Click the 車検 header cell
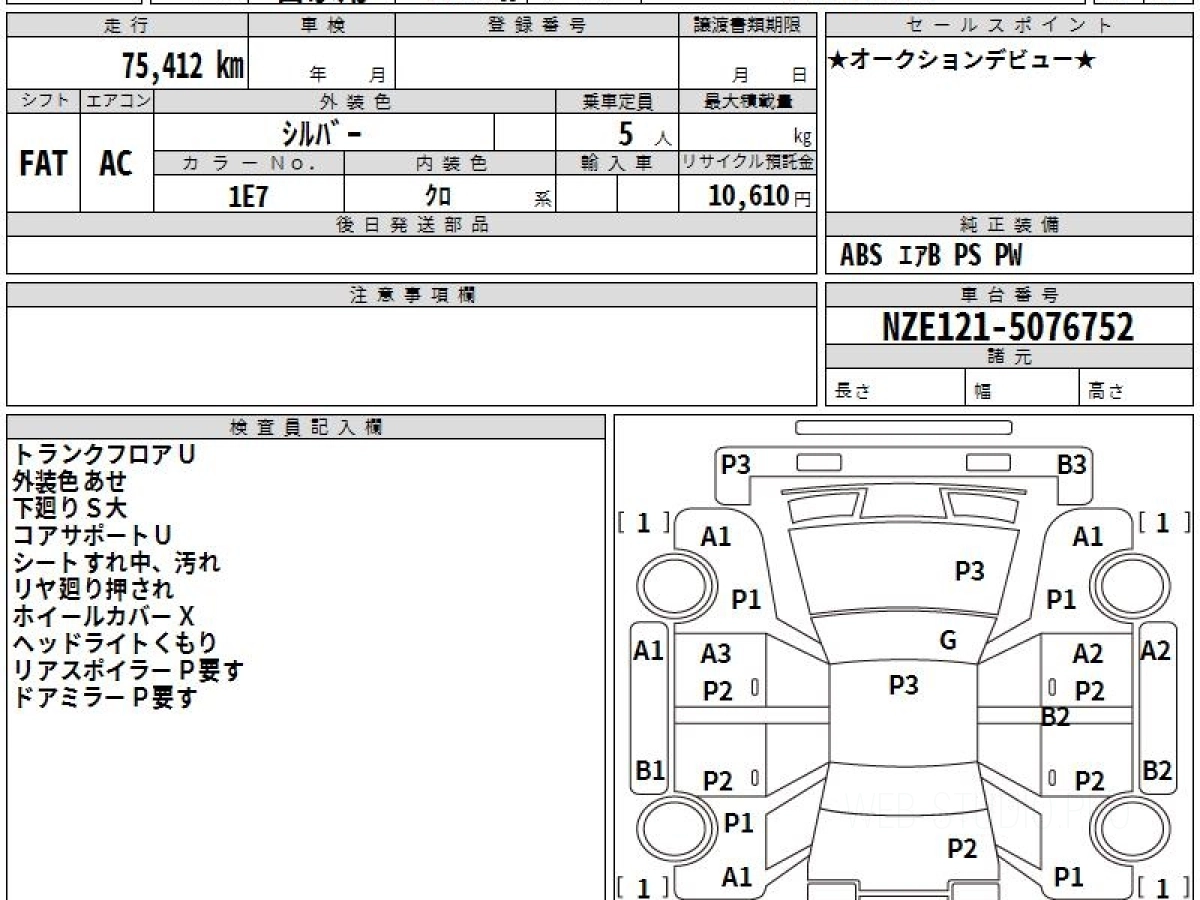This screenshot has height=900, width=1200. coord(322,25)
